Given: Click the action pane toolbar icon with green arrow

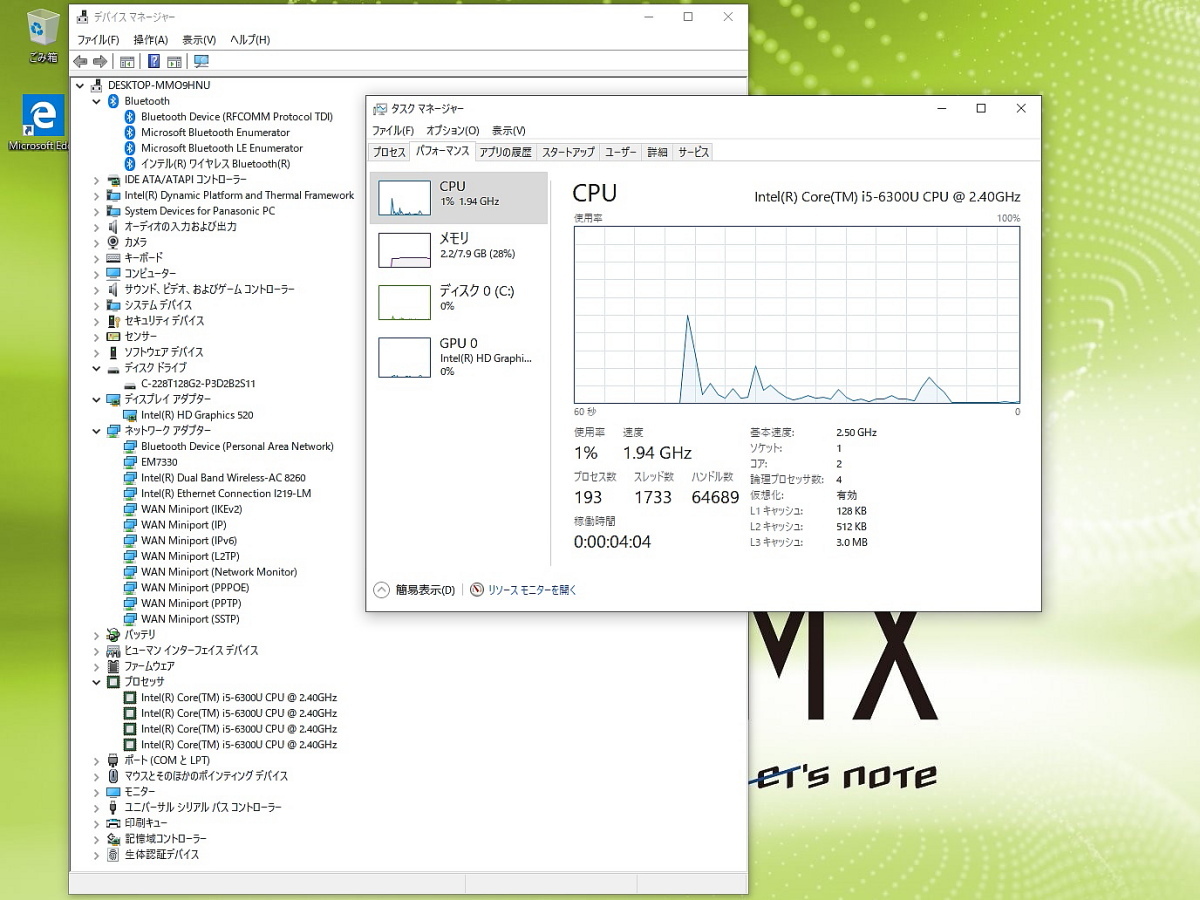Looking at the screenshot, I should [174, 62].
